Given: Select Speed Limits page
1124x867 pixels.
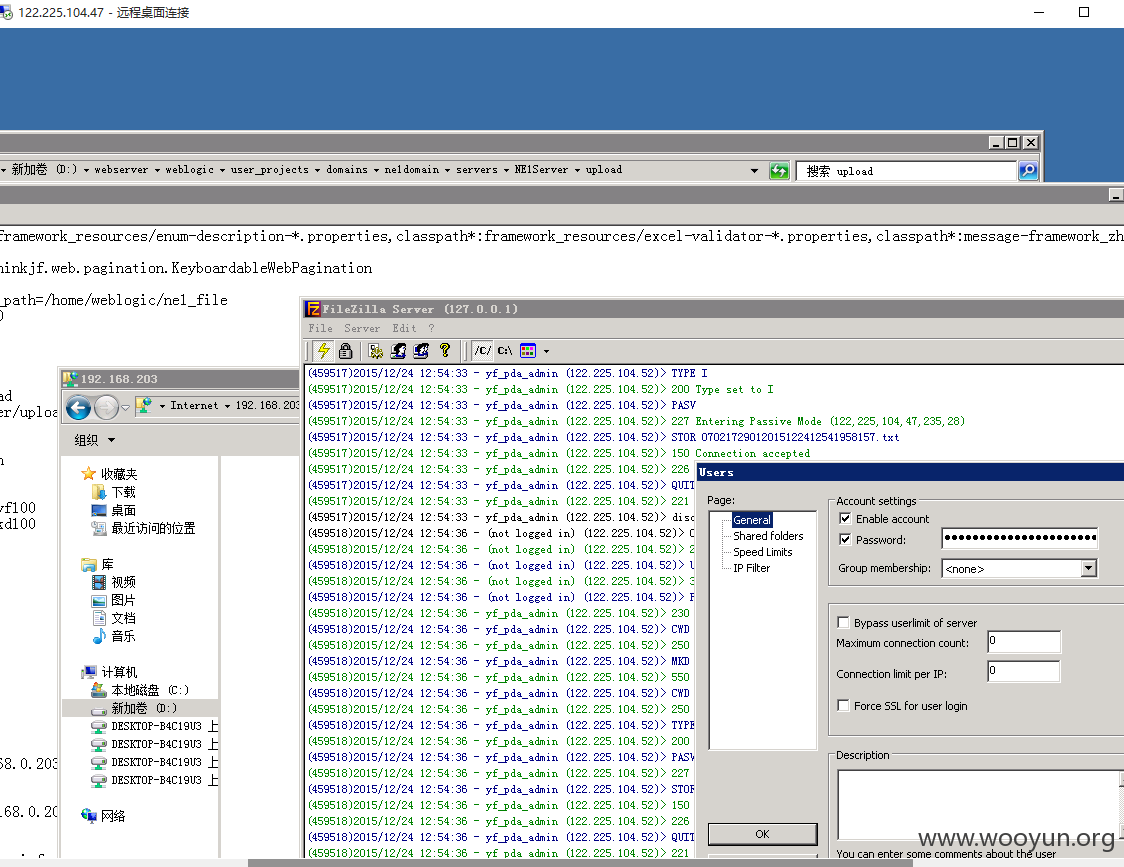Looking at the screenshot, I should click(x=763, y=552).
